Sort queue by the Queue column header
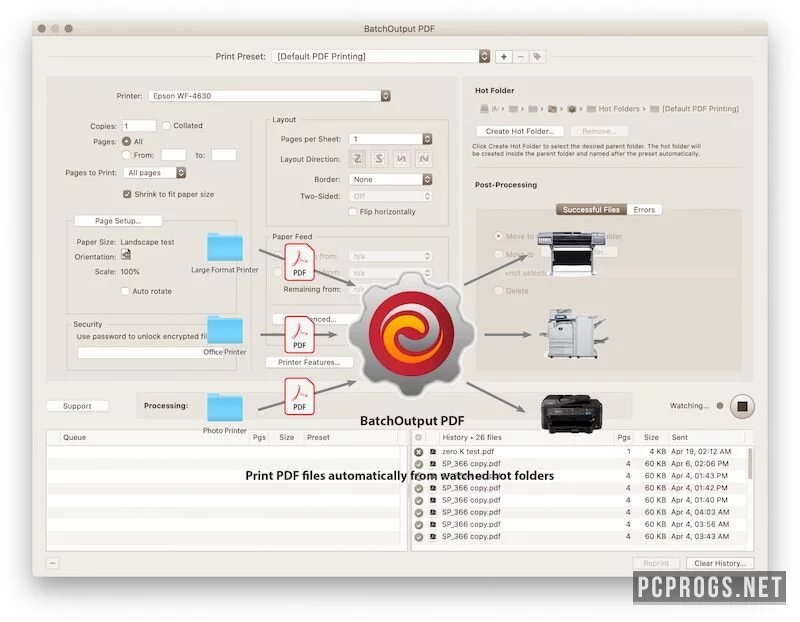Screen dimensions: 800x622 pyautogui.click(x=74, y=437)
